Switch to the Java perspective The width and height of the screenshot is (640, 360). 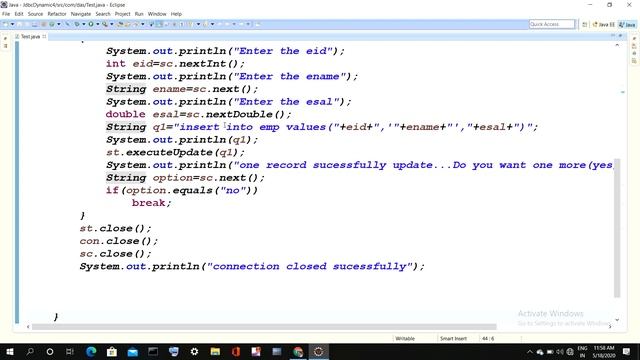627,24
